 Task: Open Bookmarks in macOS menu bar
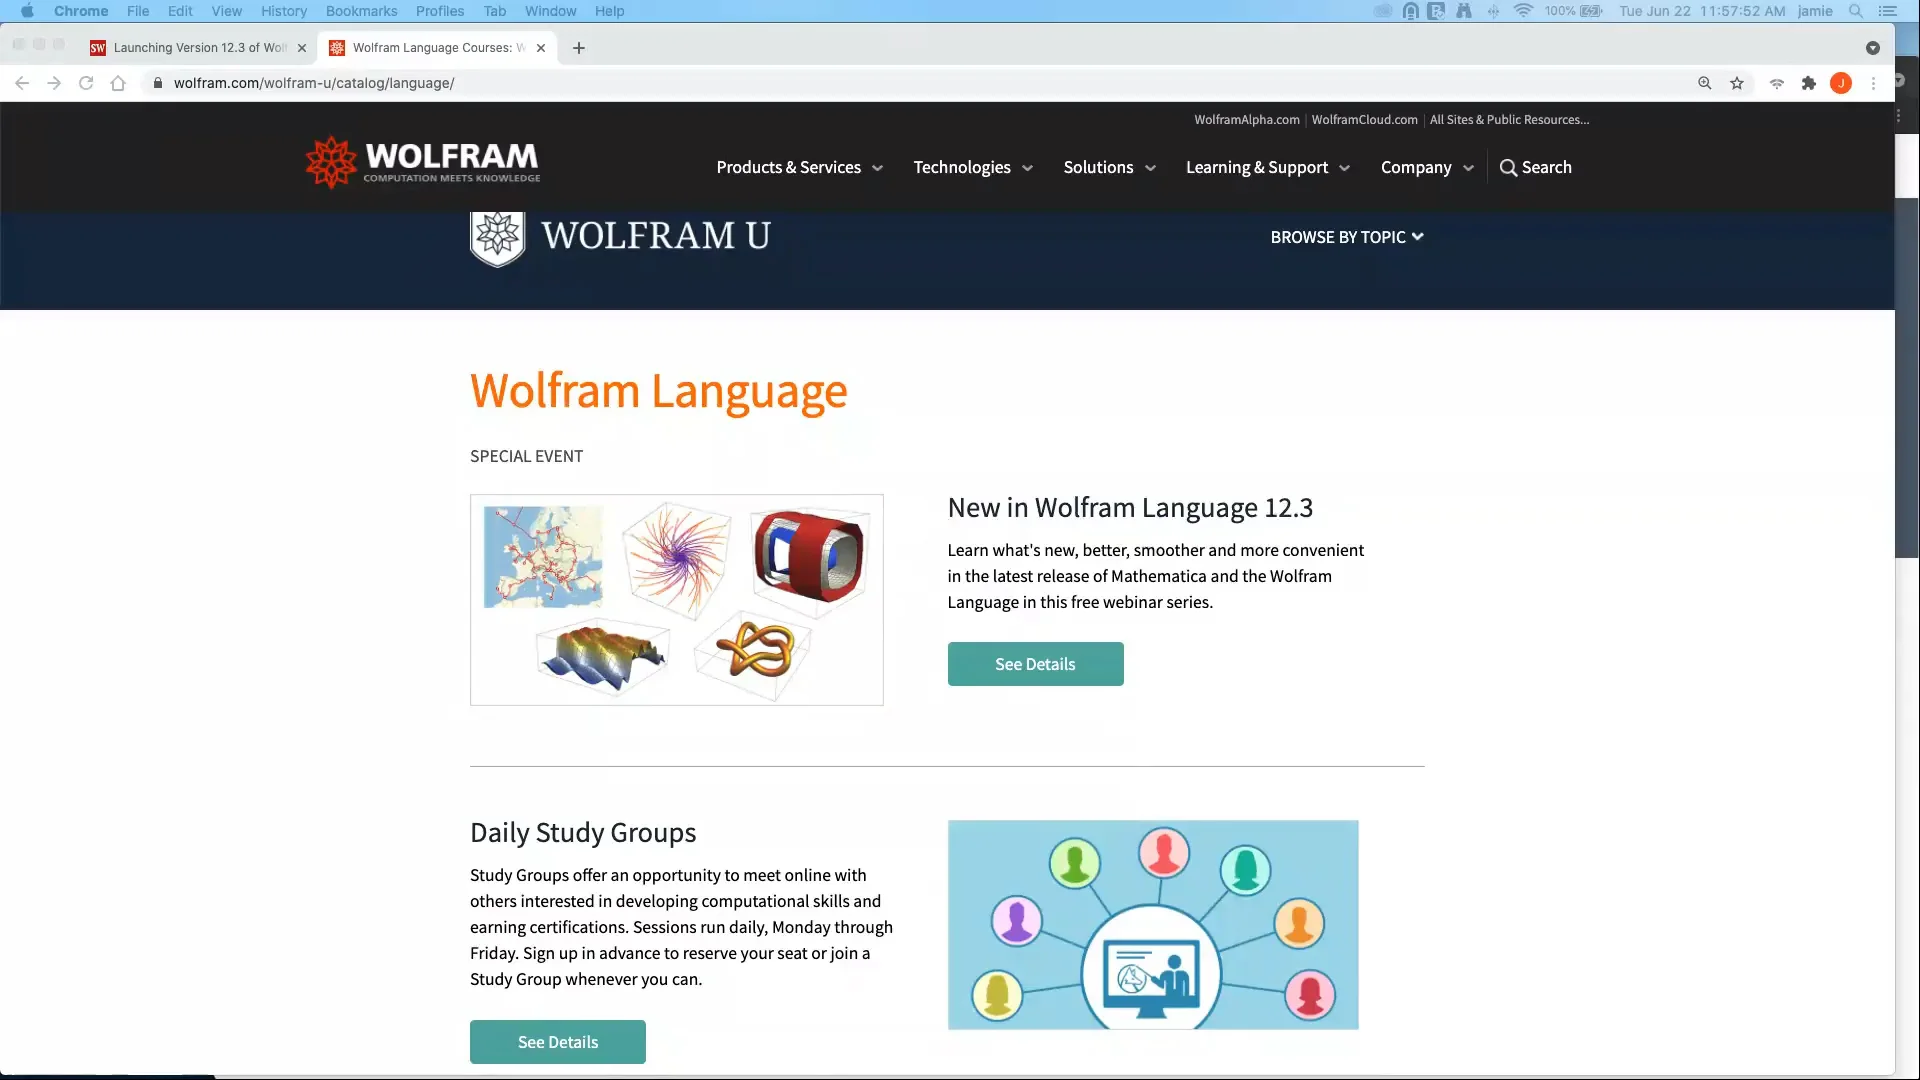pyautogui.click(x=361, y=11)
